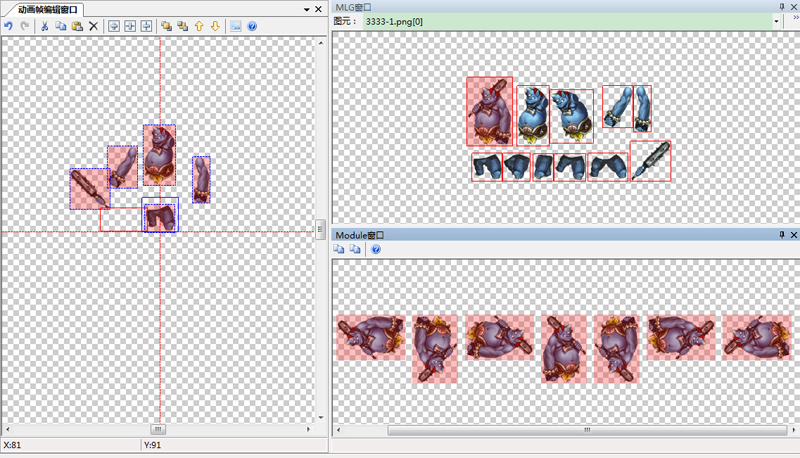Bring module to front layer icon
This screenshot has width=800, height=458.
166,26
